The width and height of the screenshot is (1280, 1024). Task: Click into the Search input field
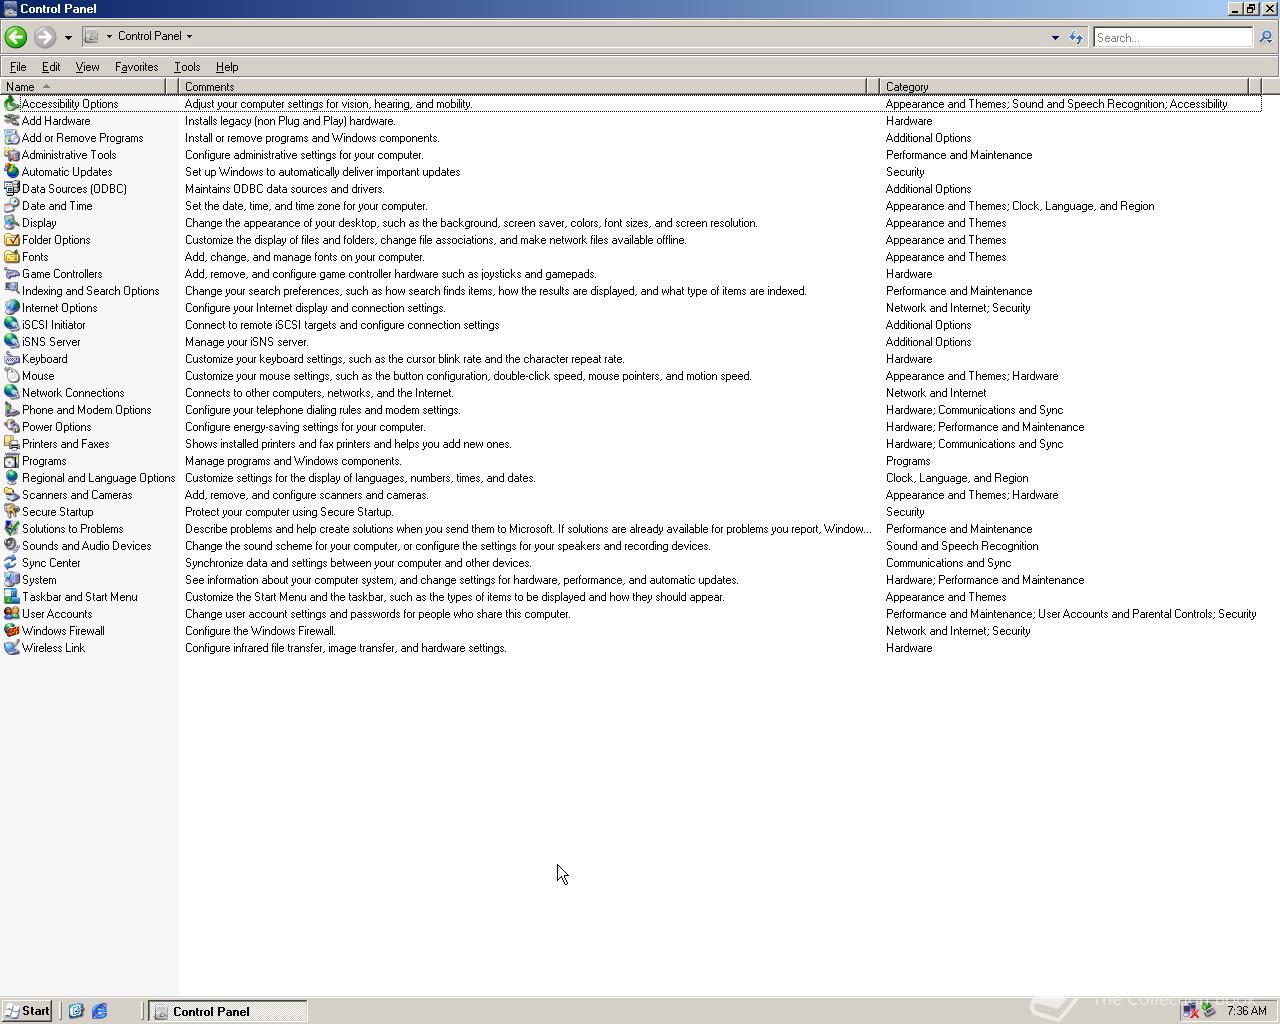[x=1172, y=37]
